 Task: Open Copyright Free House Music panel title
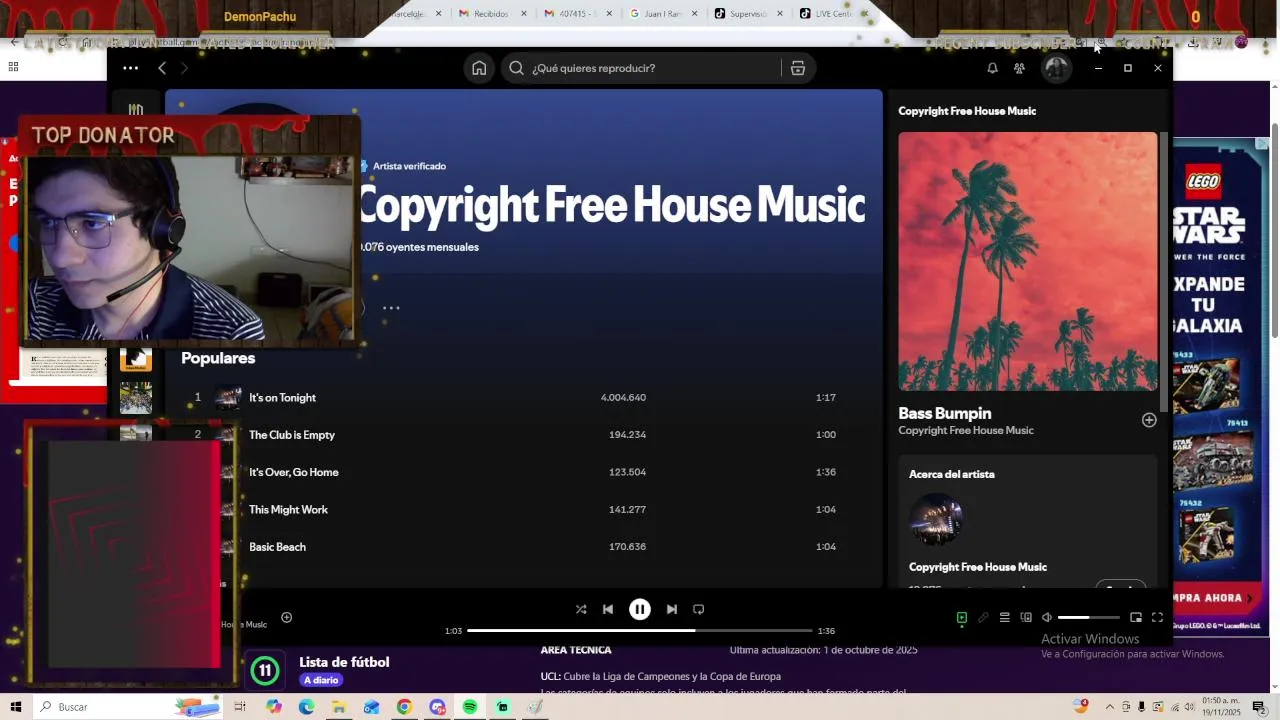coord(967,111)
